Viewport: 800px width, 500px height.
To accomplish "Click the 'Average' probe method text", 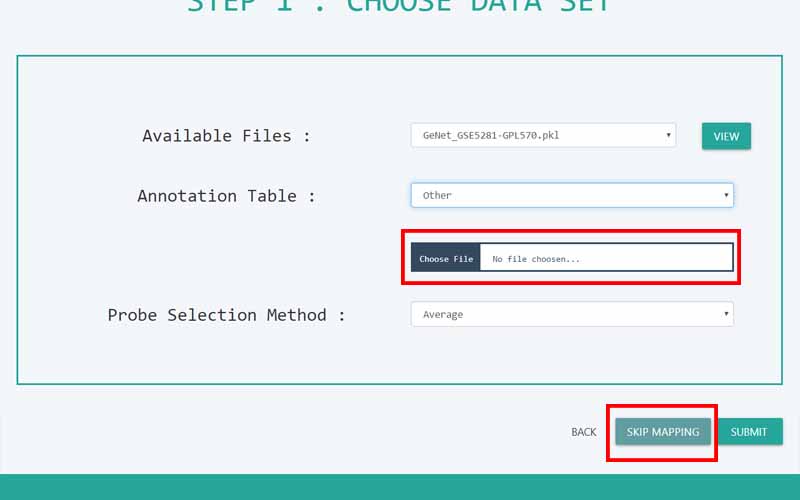I will click(x=442, y=314).
